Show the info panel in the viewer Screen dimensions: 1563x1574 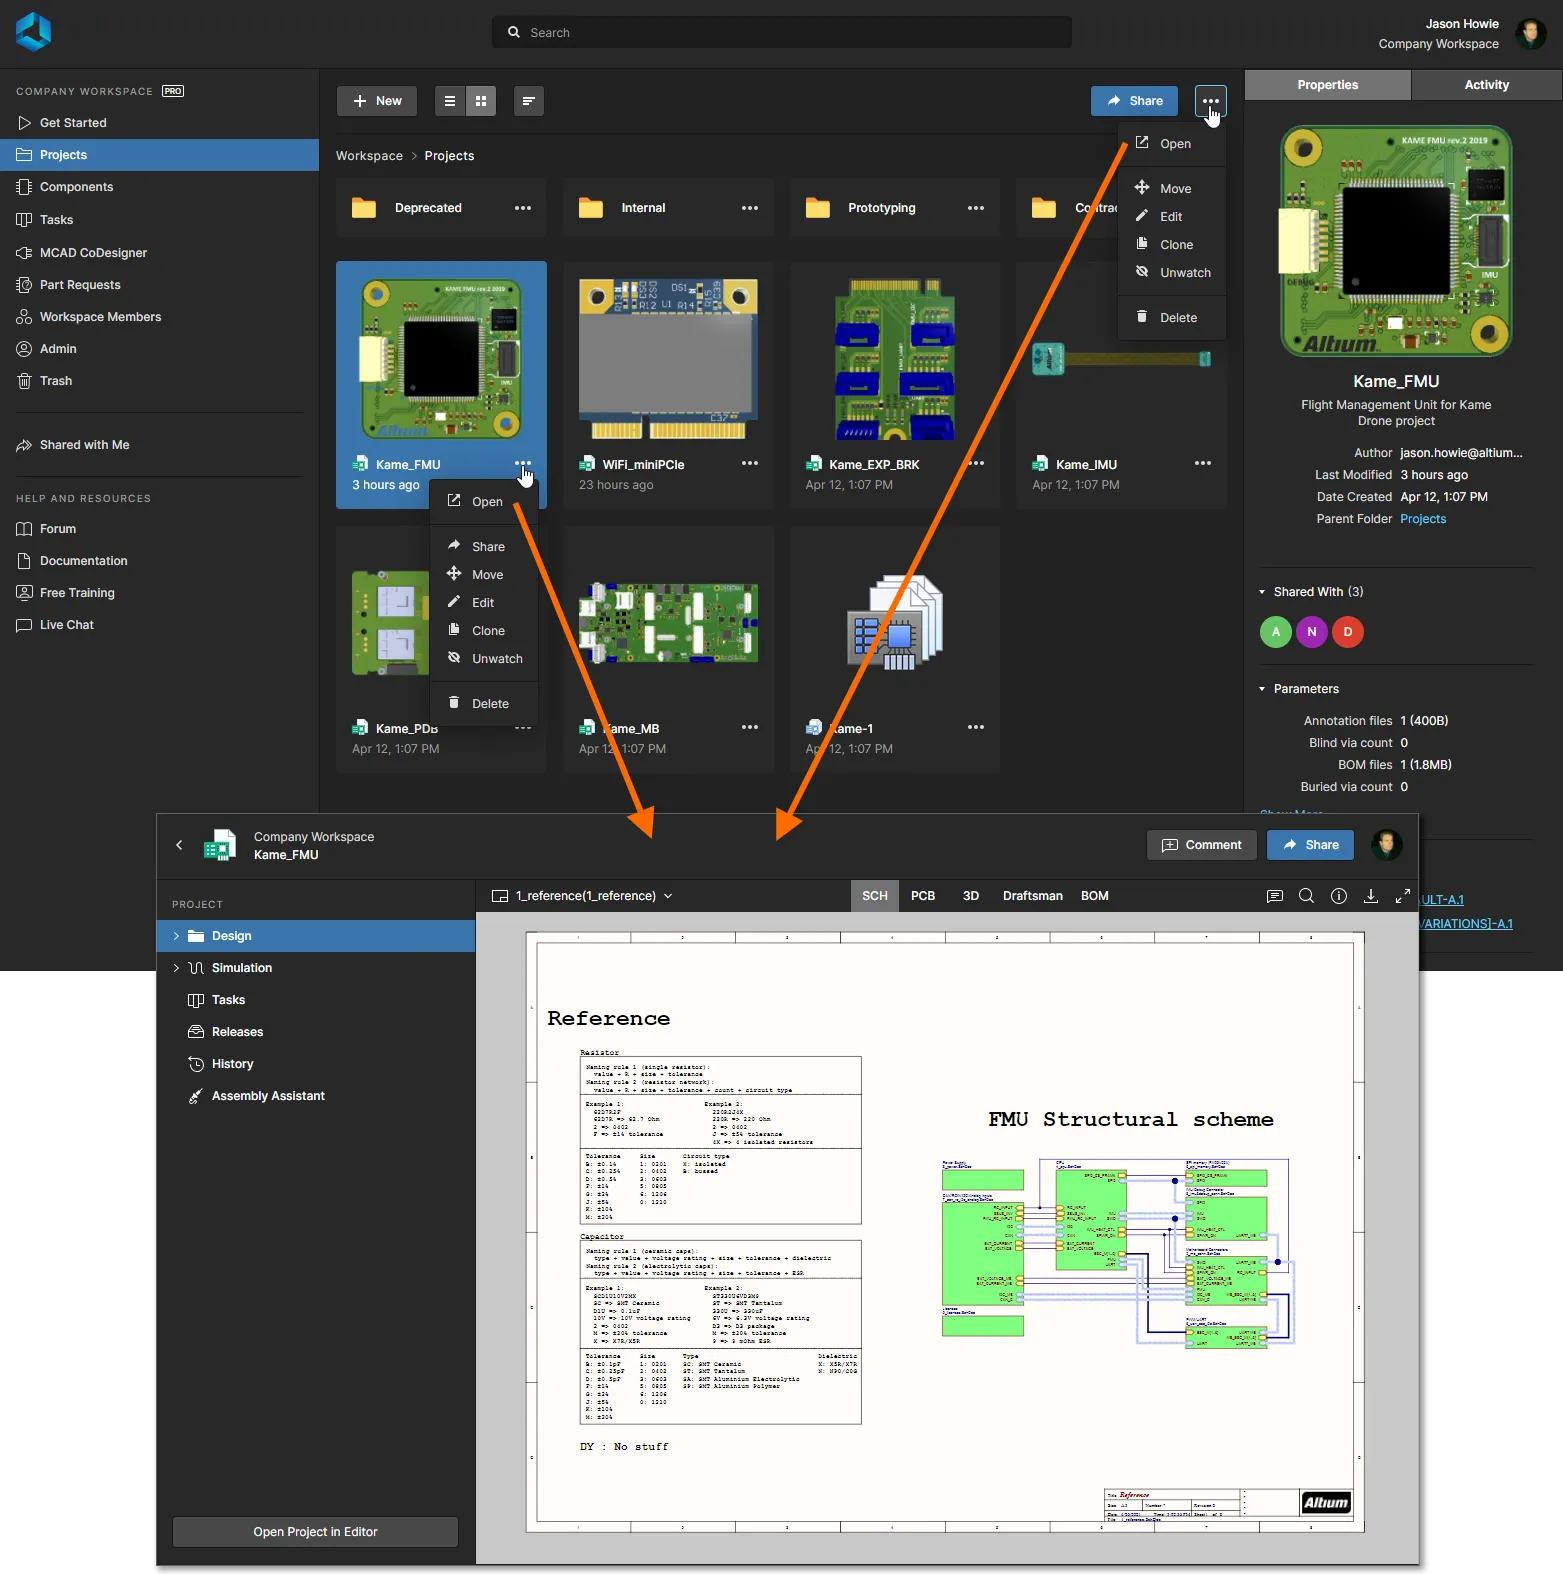[x=1339, y=896]
